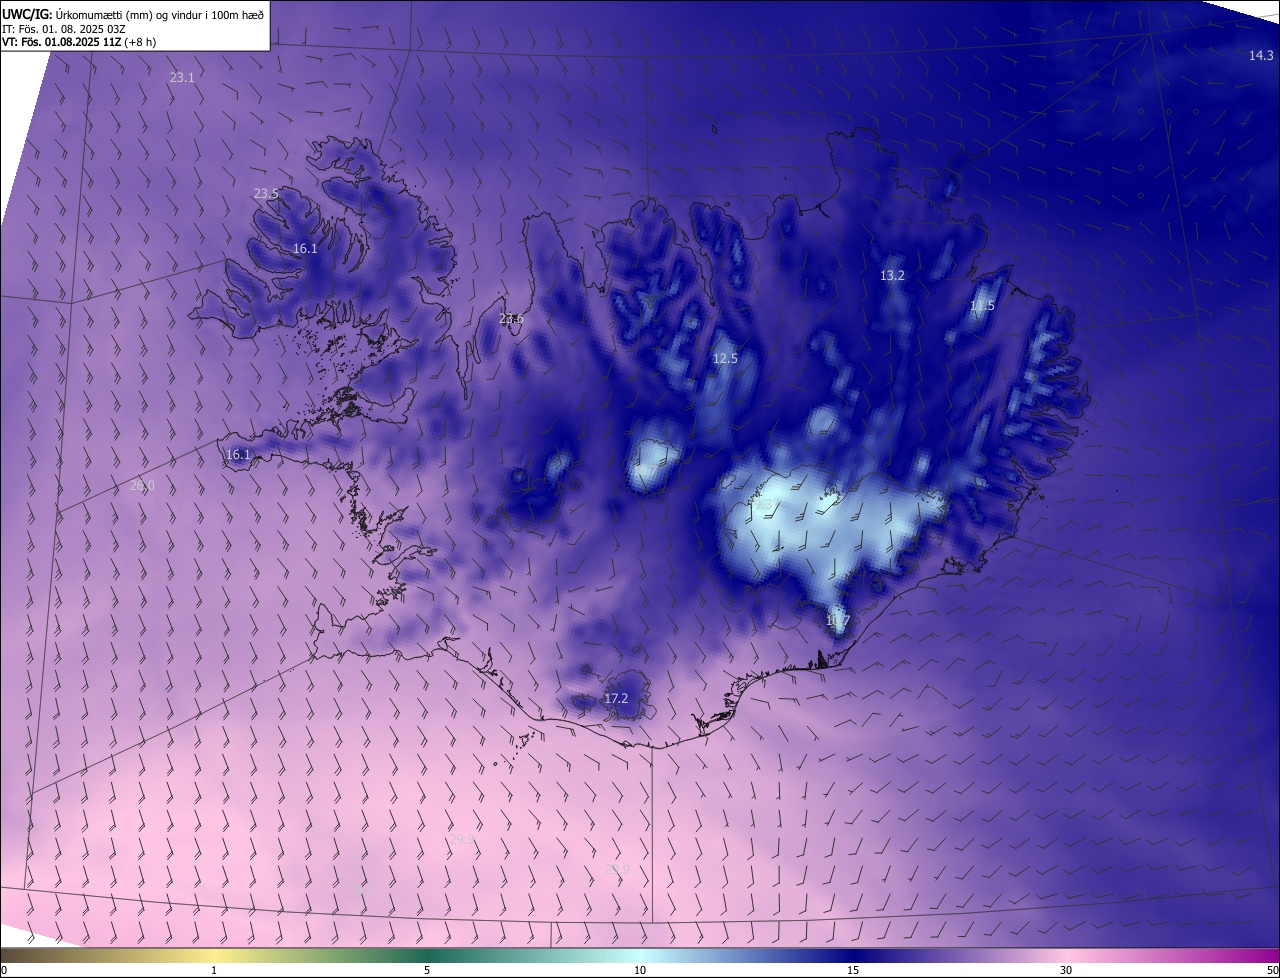
Task: Click the 13.2 value label on the map
Action: coord(892,275)
